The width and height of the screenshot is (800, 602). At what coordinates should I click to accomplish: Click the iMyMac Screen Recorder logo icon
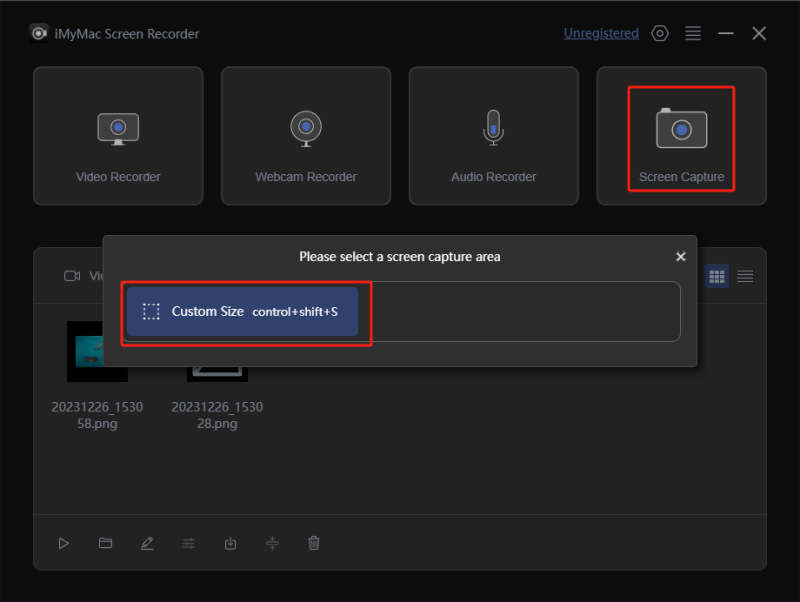tap(39, 34)
